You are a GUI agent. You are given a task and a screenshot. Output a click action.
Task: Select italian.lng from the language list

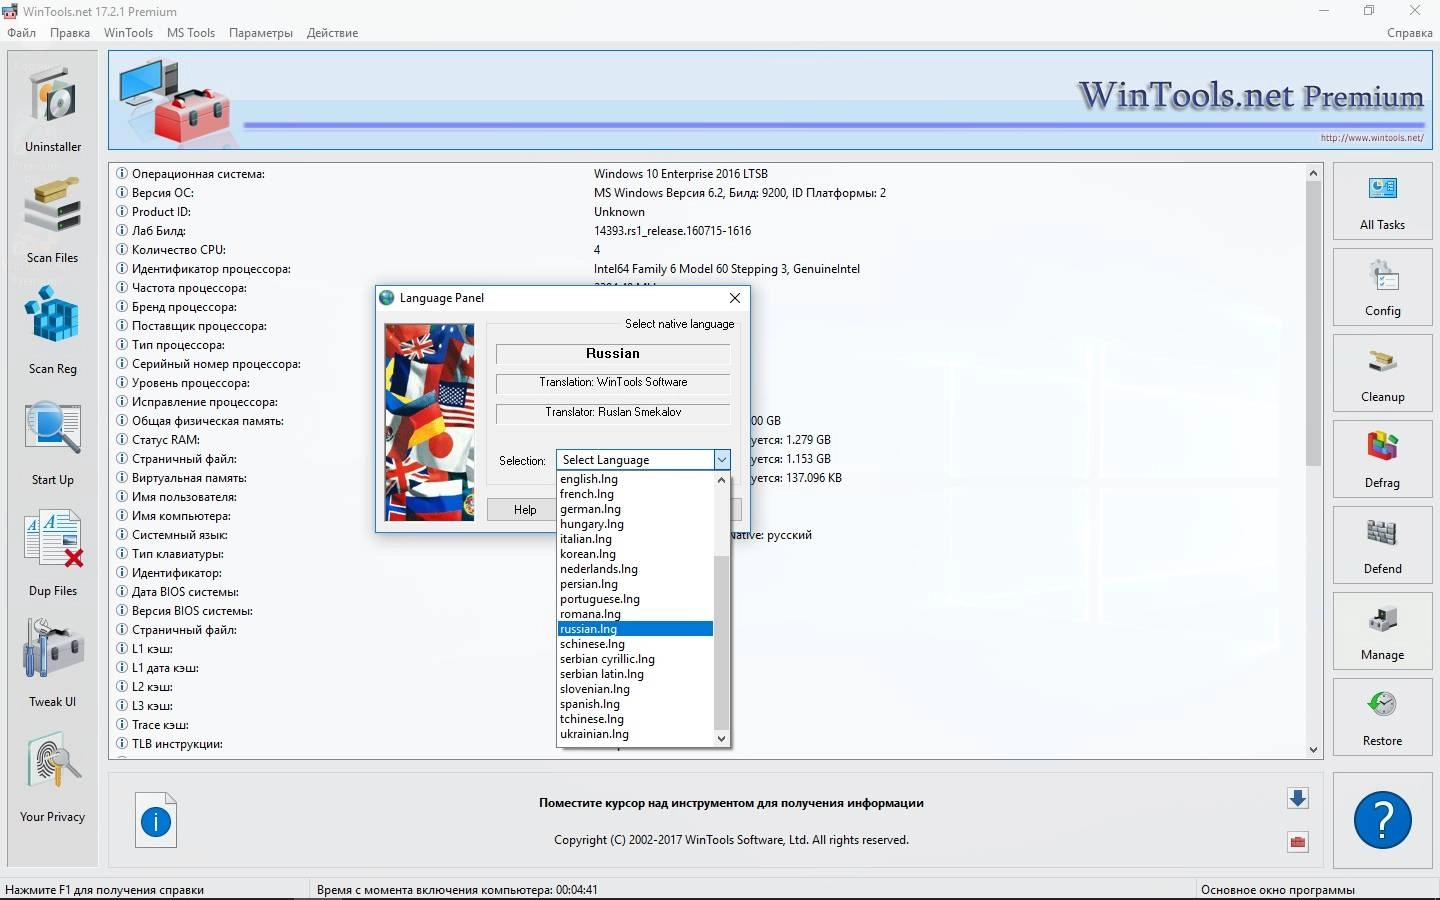point(635,539)
